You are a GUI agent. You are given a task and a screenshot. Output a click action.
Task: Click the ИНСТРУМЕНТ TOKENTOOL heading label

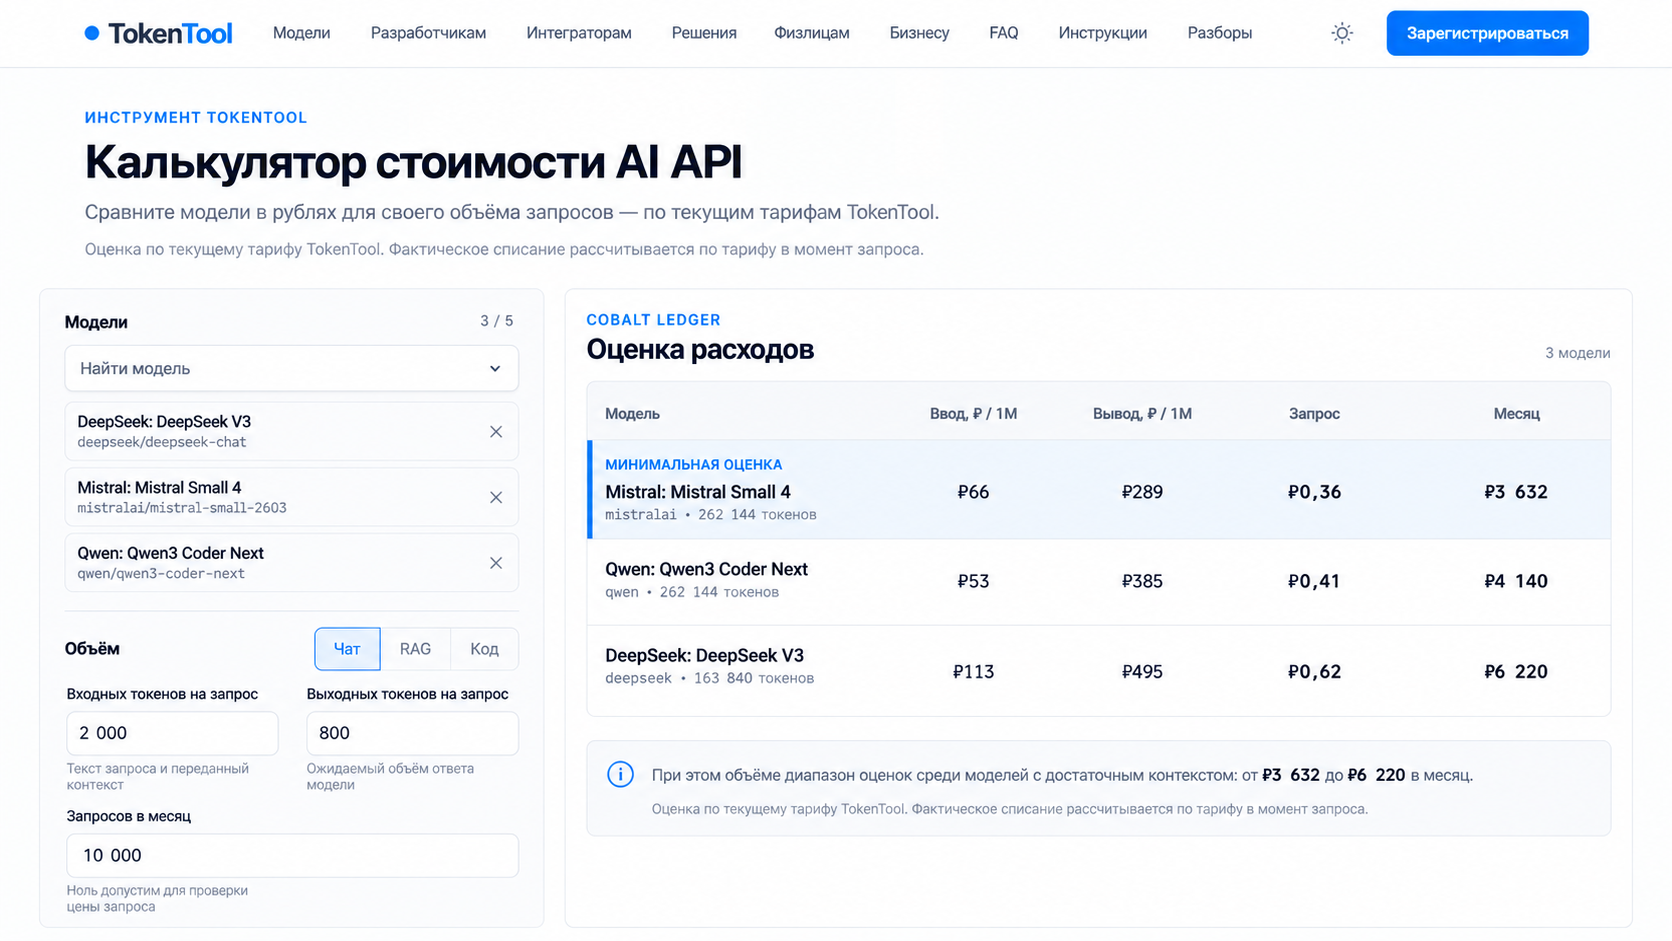[196, 117]
